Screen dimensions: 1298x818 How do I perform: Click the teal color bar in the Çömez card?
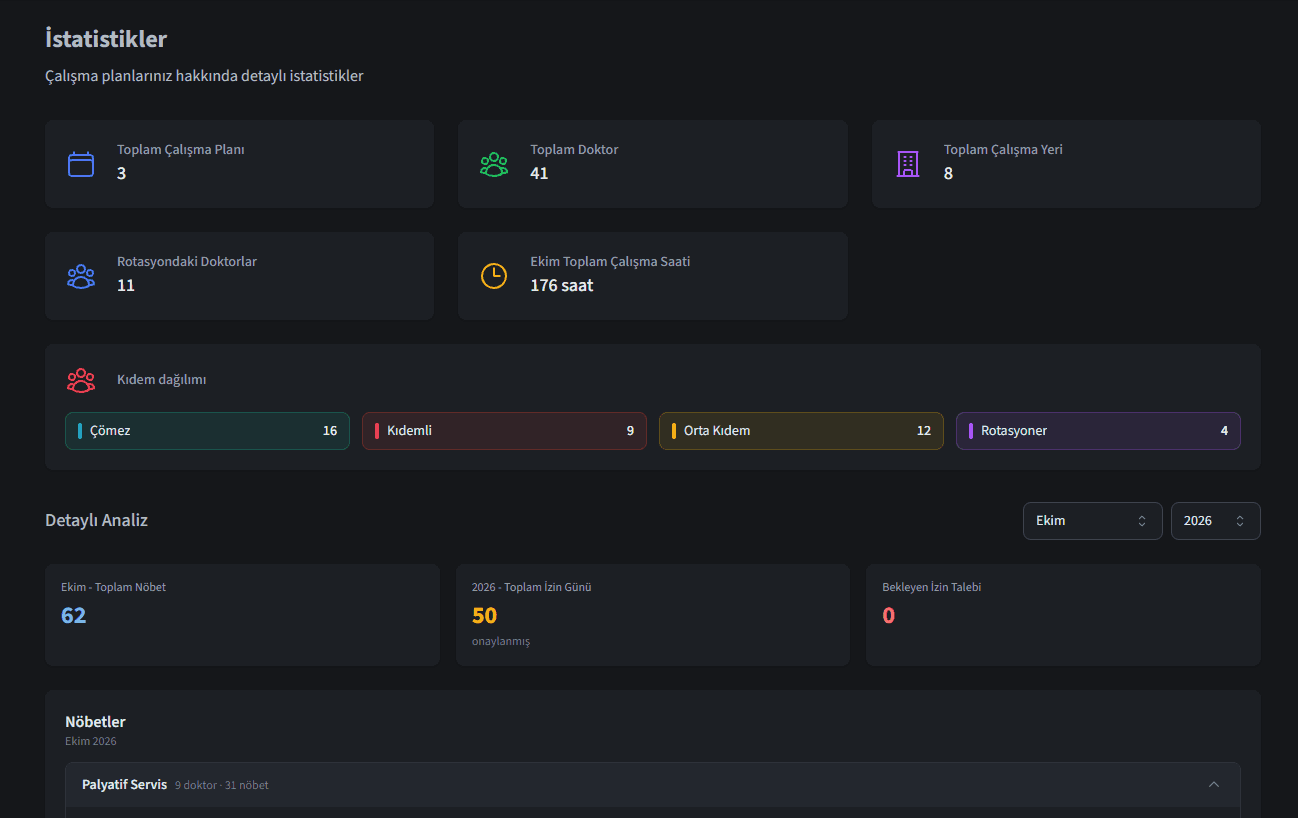click(x=80, y=431)
